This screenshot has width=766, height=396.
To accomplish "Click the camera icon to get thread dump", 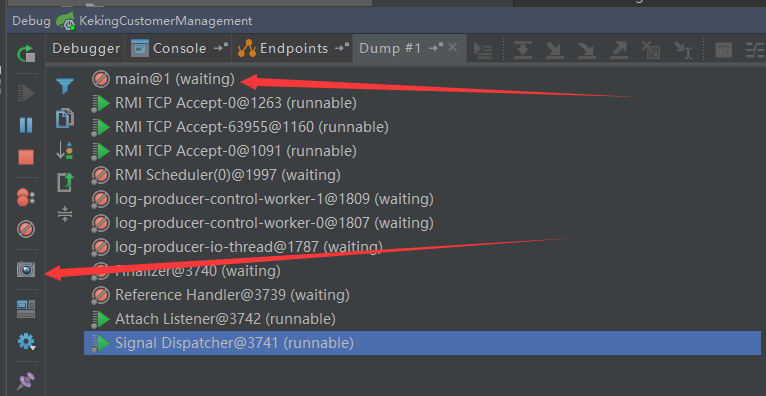I will click(x=26, y=269).
